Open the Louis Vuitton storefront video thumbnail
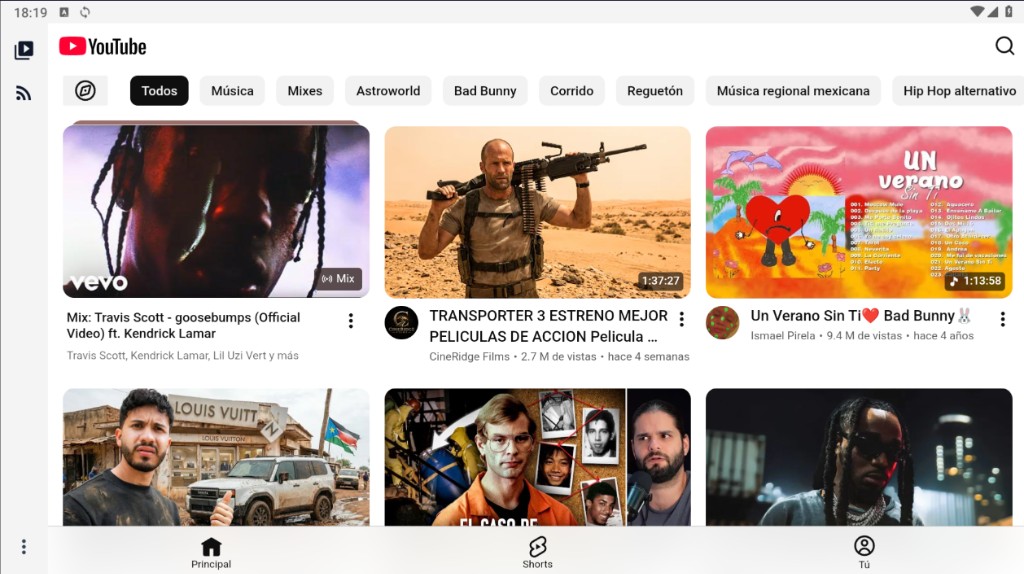 click(216, 457)
